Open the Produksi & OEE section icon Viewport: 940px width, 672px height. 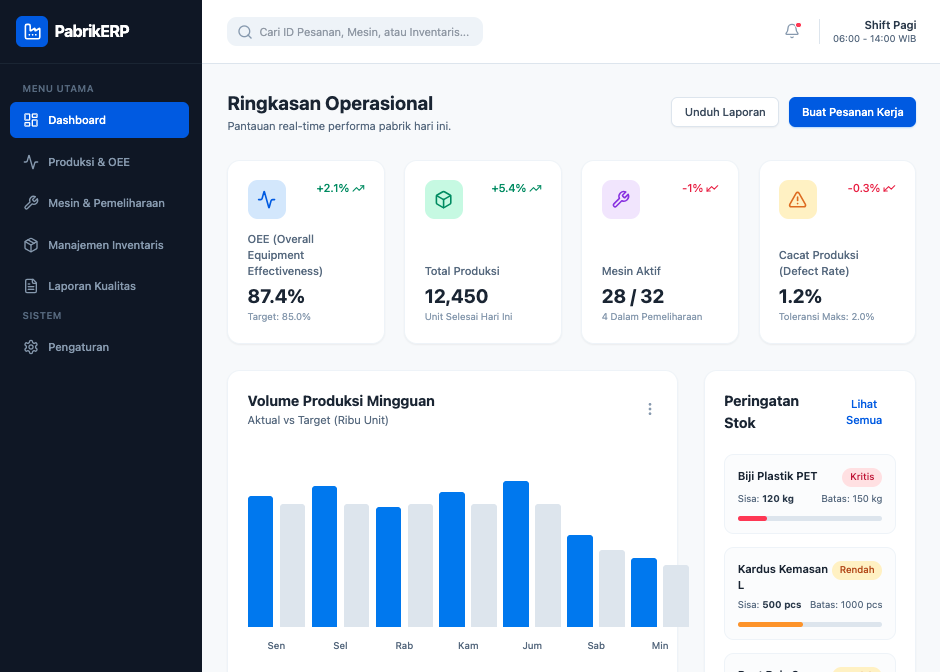pos(32,161)
